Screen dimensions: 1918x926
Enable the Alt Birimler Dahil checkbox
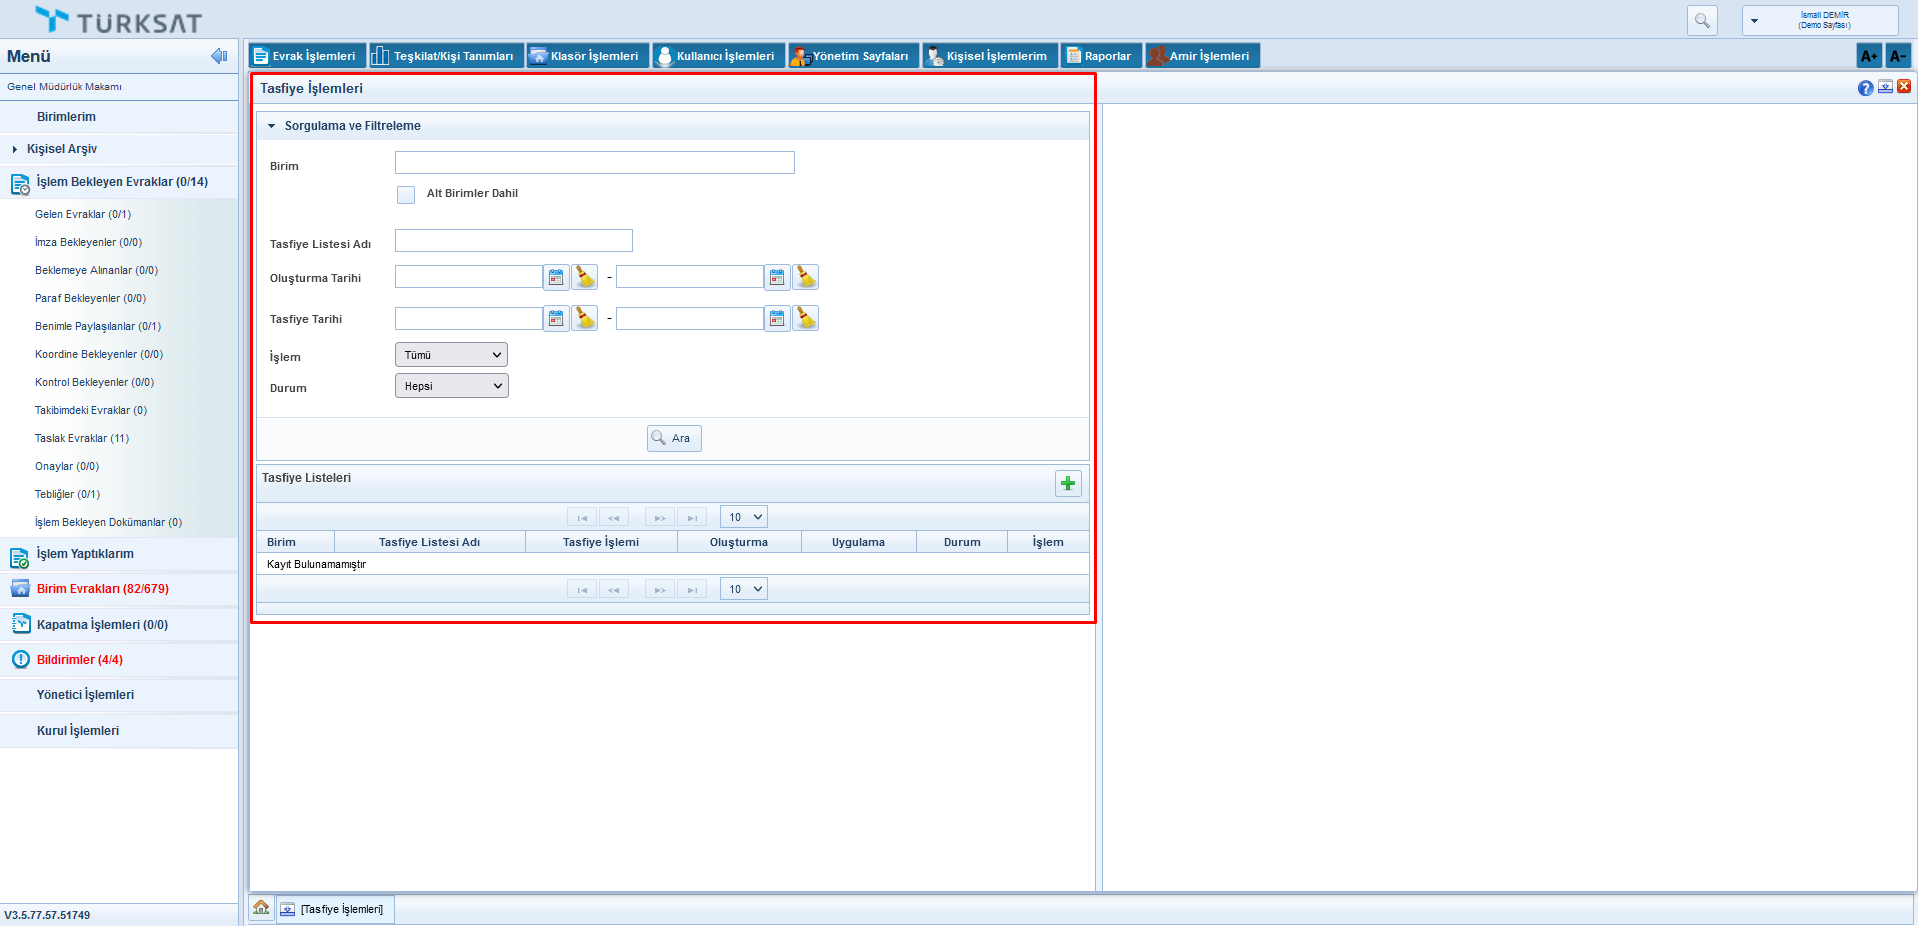pos(406,194)
